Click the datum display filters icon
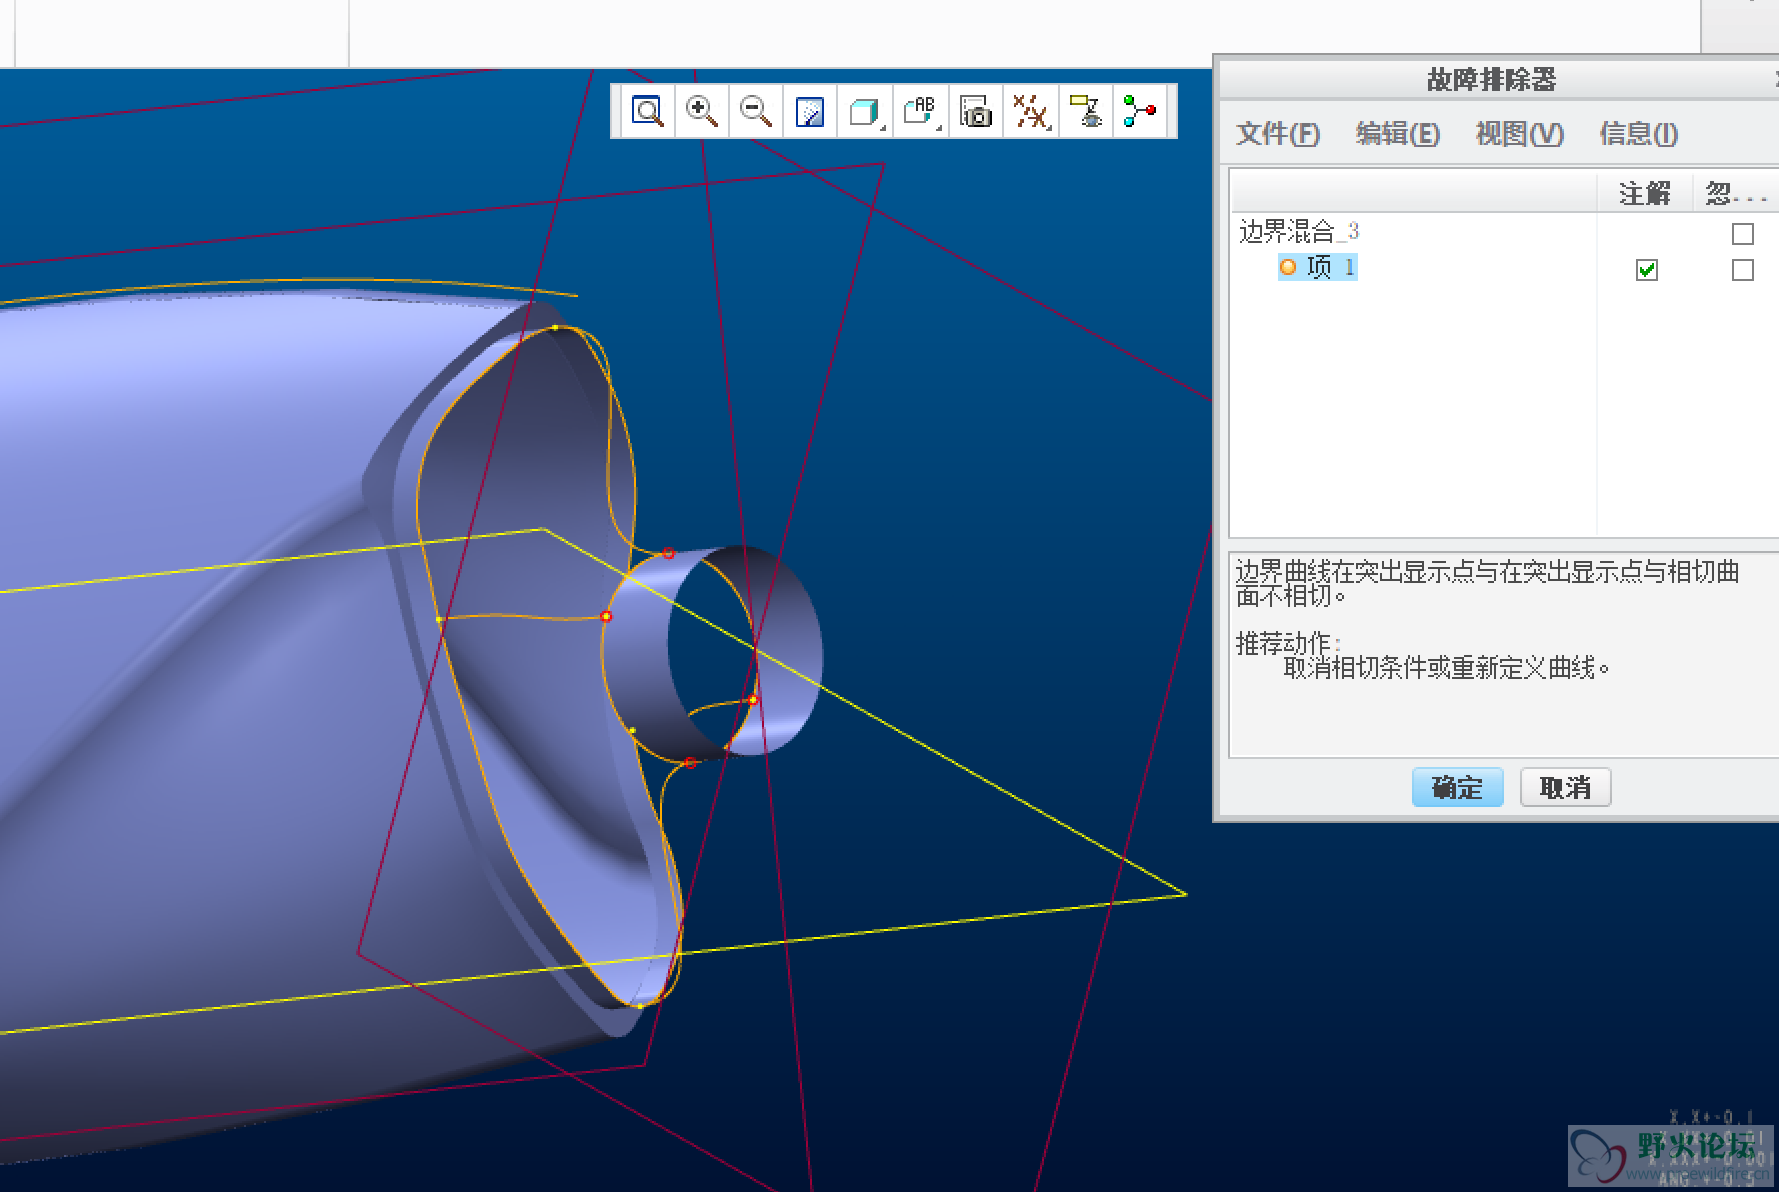 tap(1029, 111)
